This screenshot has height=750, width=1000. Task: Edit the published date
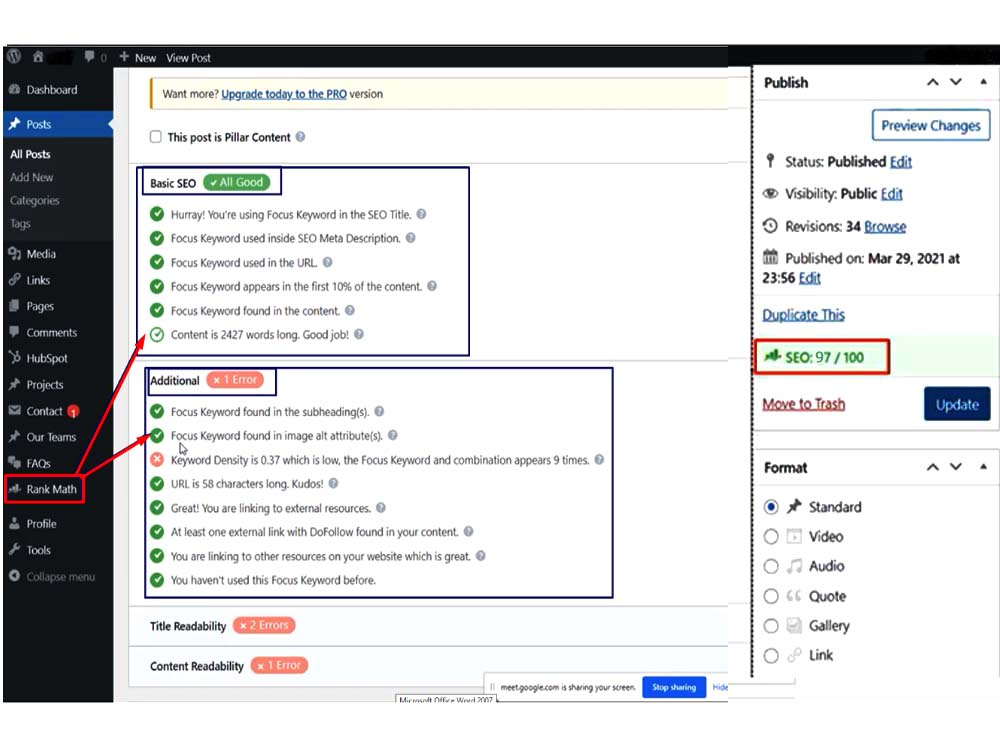coord(809,278)
